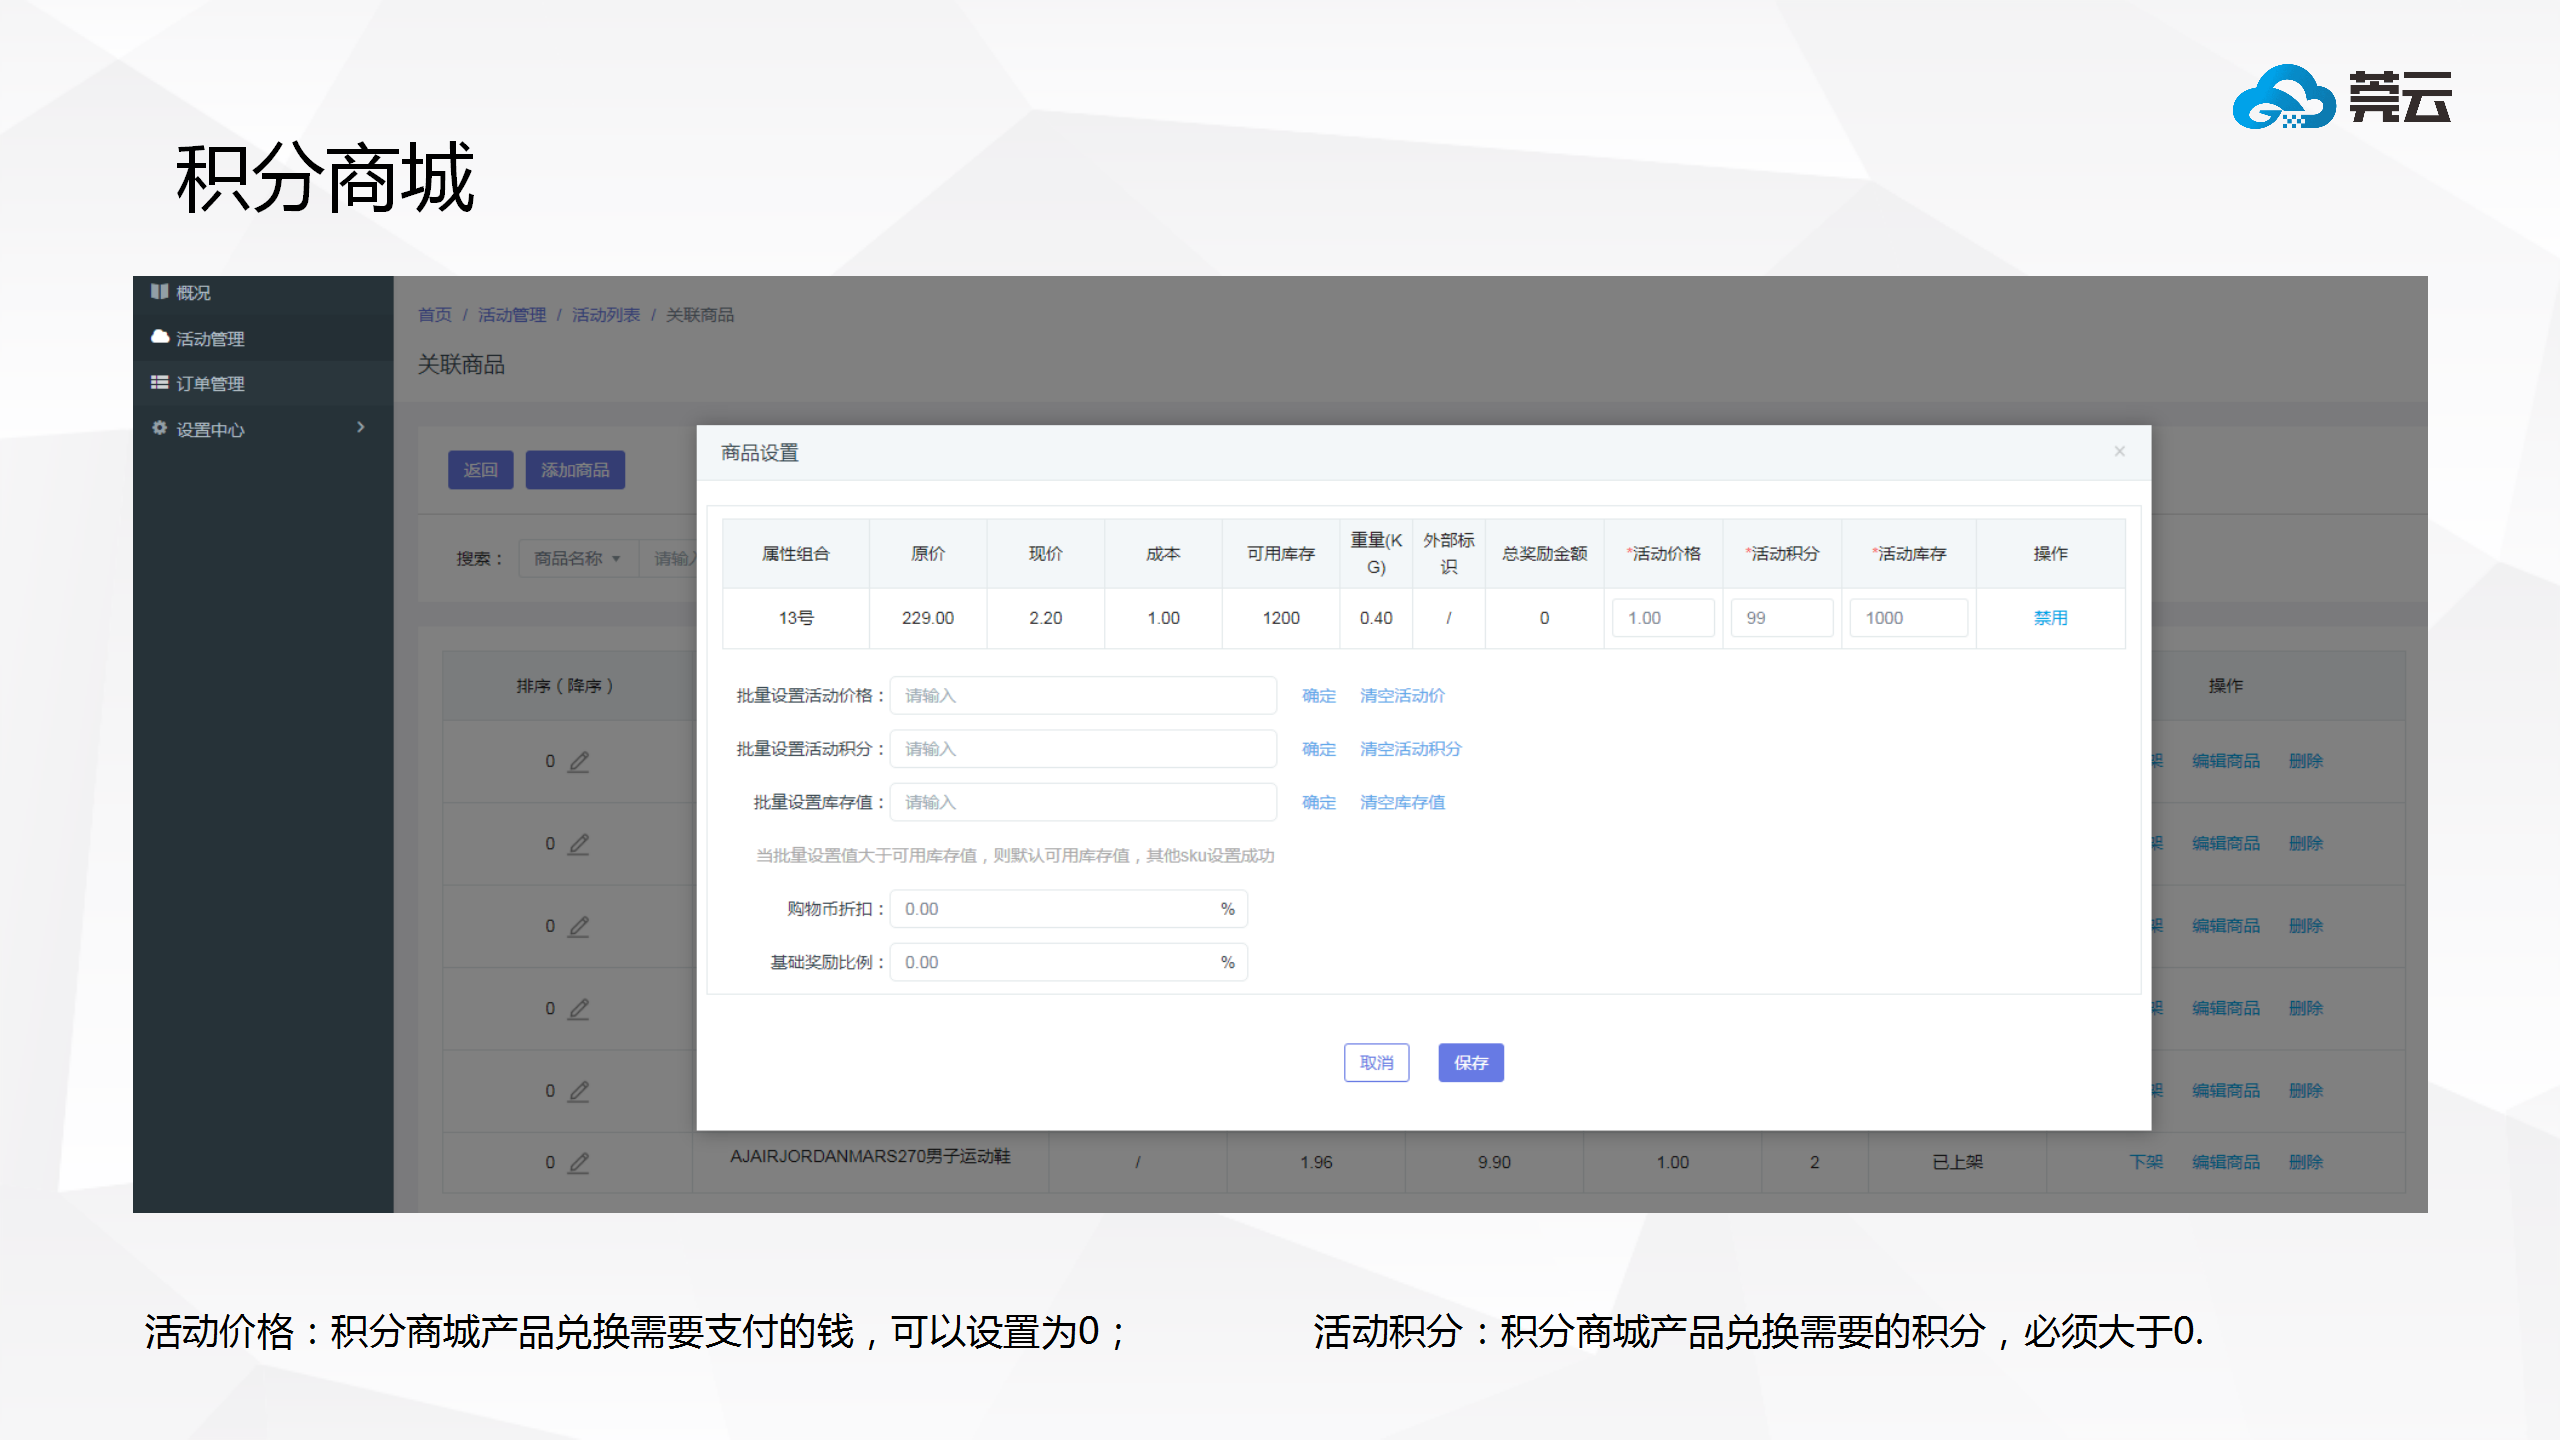Open the 商品名称 search dropdown

[577, 558]
